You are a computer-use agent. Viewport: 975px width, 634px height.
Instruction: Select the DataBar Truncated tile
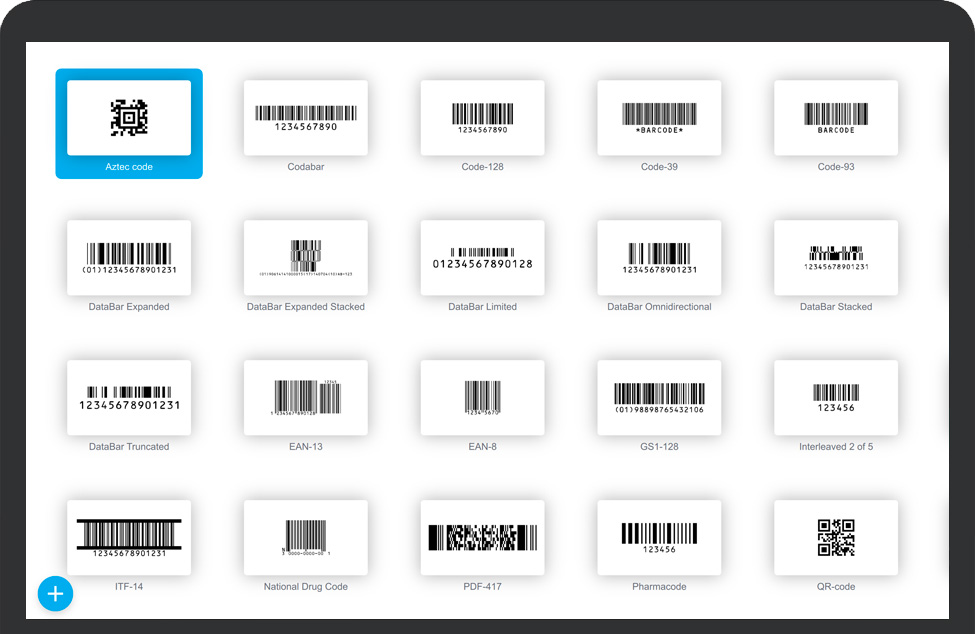(129, 398)
